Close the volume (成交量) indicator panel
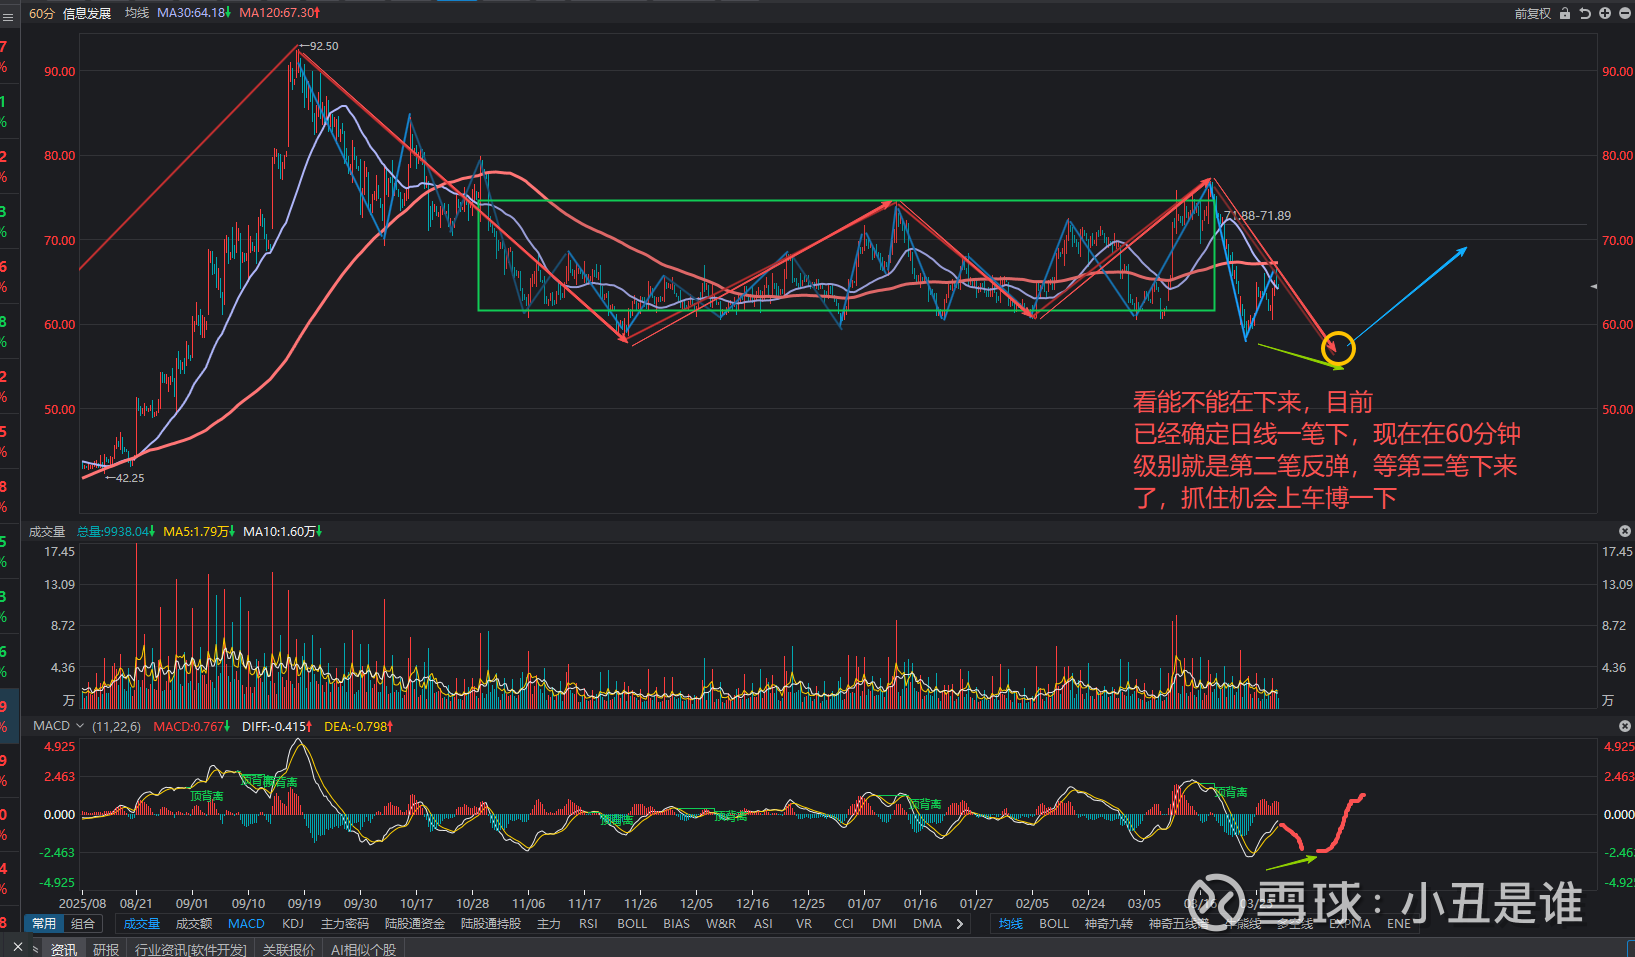 pos(1624,531)
